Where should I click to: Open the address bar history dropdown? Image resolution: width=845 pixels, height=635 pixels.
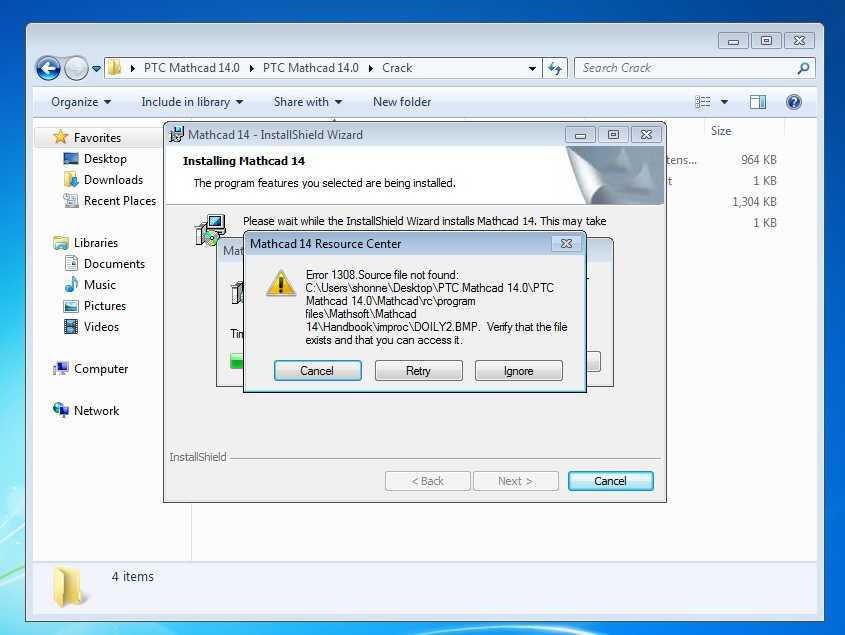pyautogui.click(x=532, y=68)
